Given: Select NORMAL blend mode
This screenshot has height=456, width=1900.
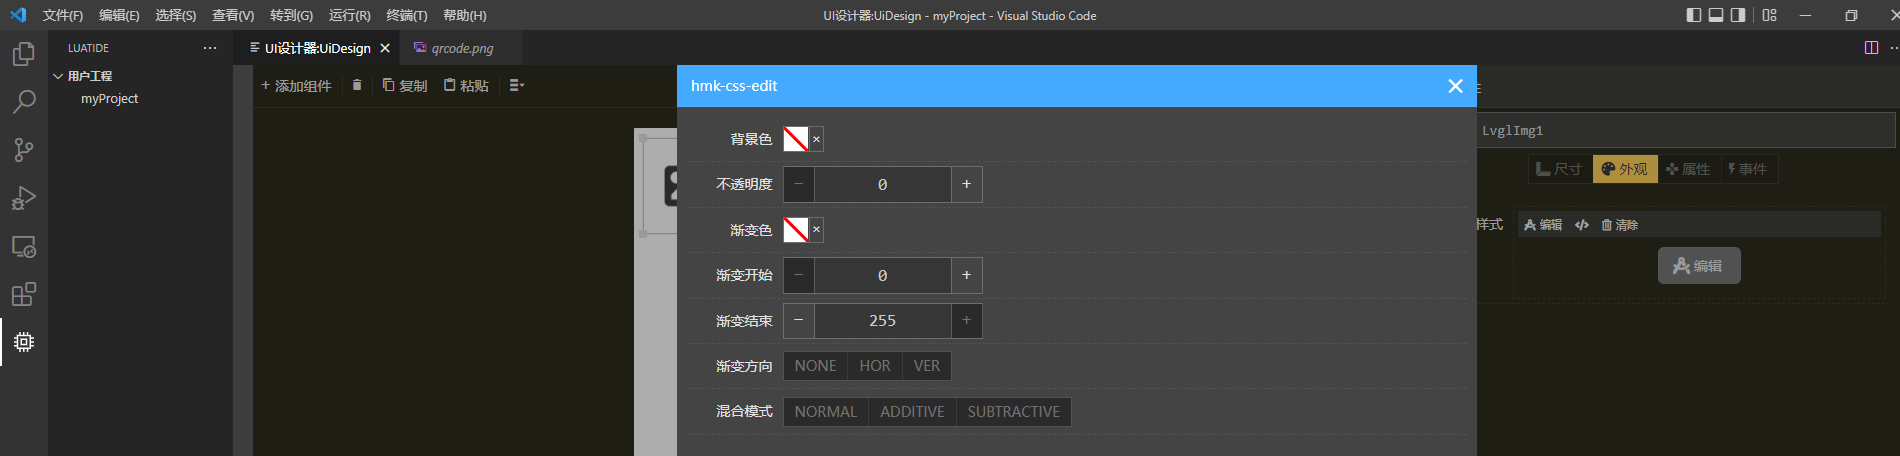Looking at the screenshot, I should [x=826, y=412].
